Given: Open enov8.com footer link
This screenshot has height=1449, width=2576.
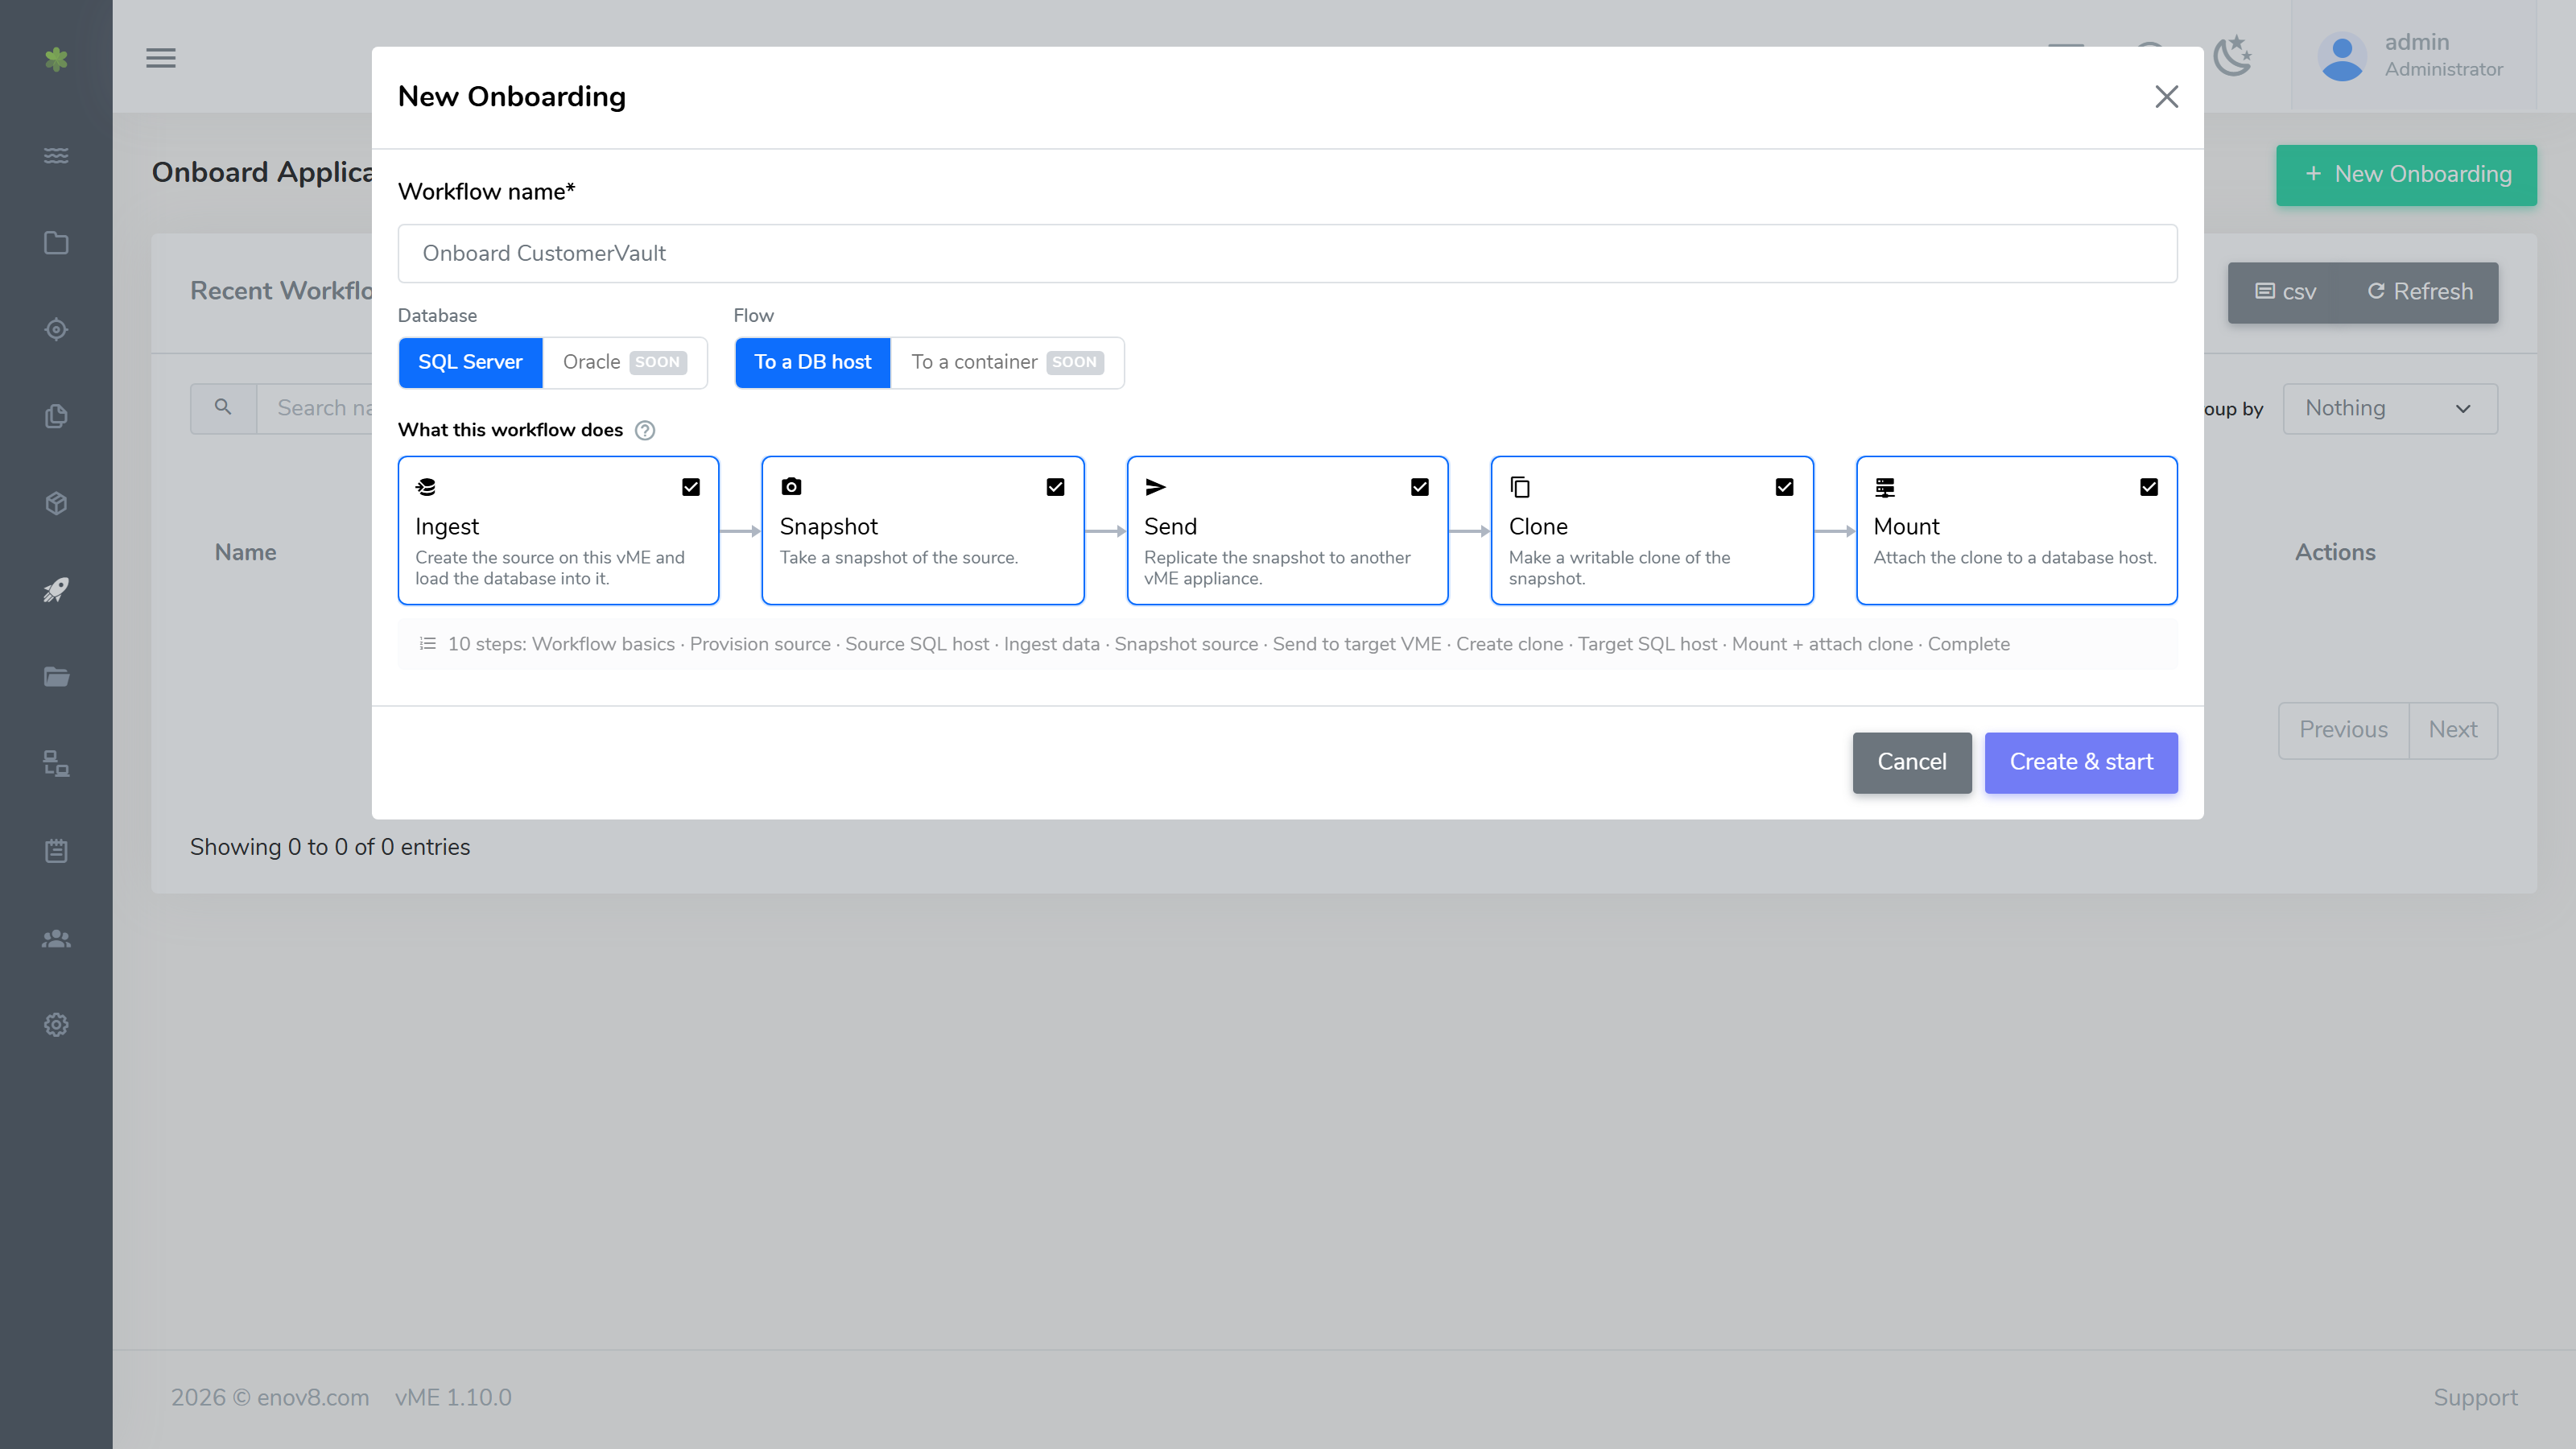Looking at the screenshot, I should pyautogui.click(x=313, y=1397).
